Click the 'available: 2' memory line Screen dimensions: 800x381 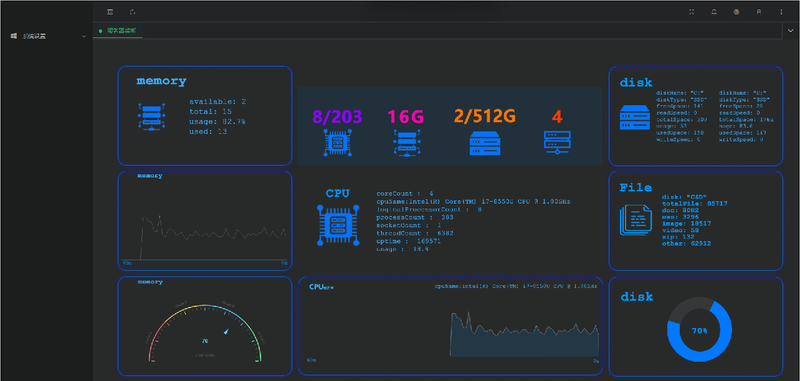pyautogui.click(x=218, y=101)
